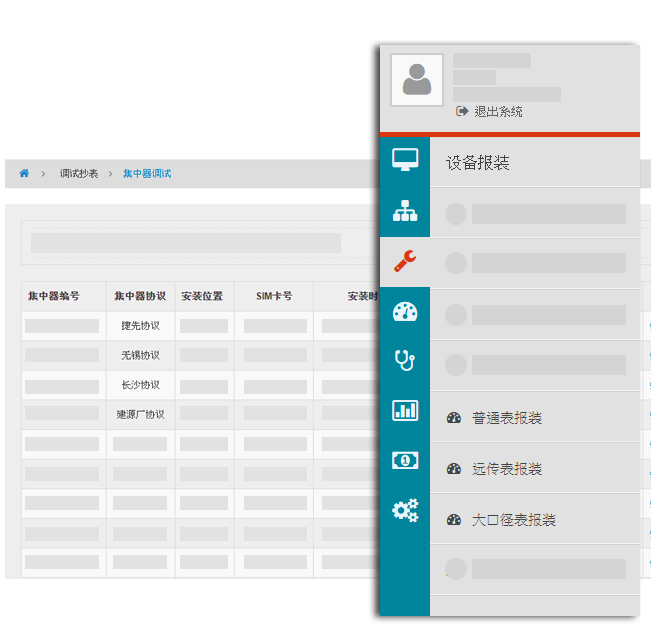Select 普通表报装 menu item
Image resolution: width=651 pixels, height=627 pixels.
click(506, 418)
